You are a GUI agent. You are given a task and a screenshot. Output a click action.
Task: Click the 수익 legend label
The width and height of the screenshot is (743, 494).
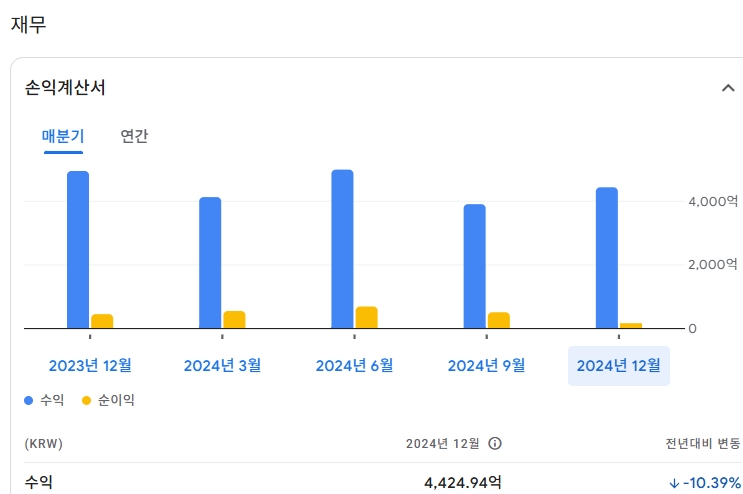52,400
